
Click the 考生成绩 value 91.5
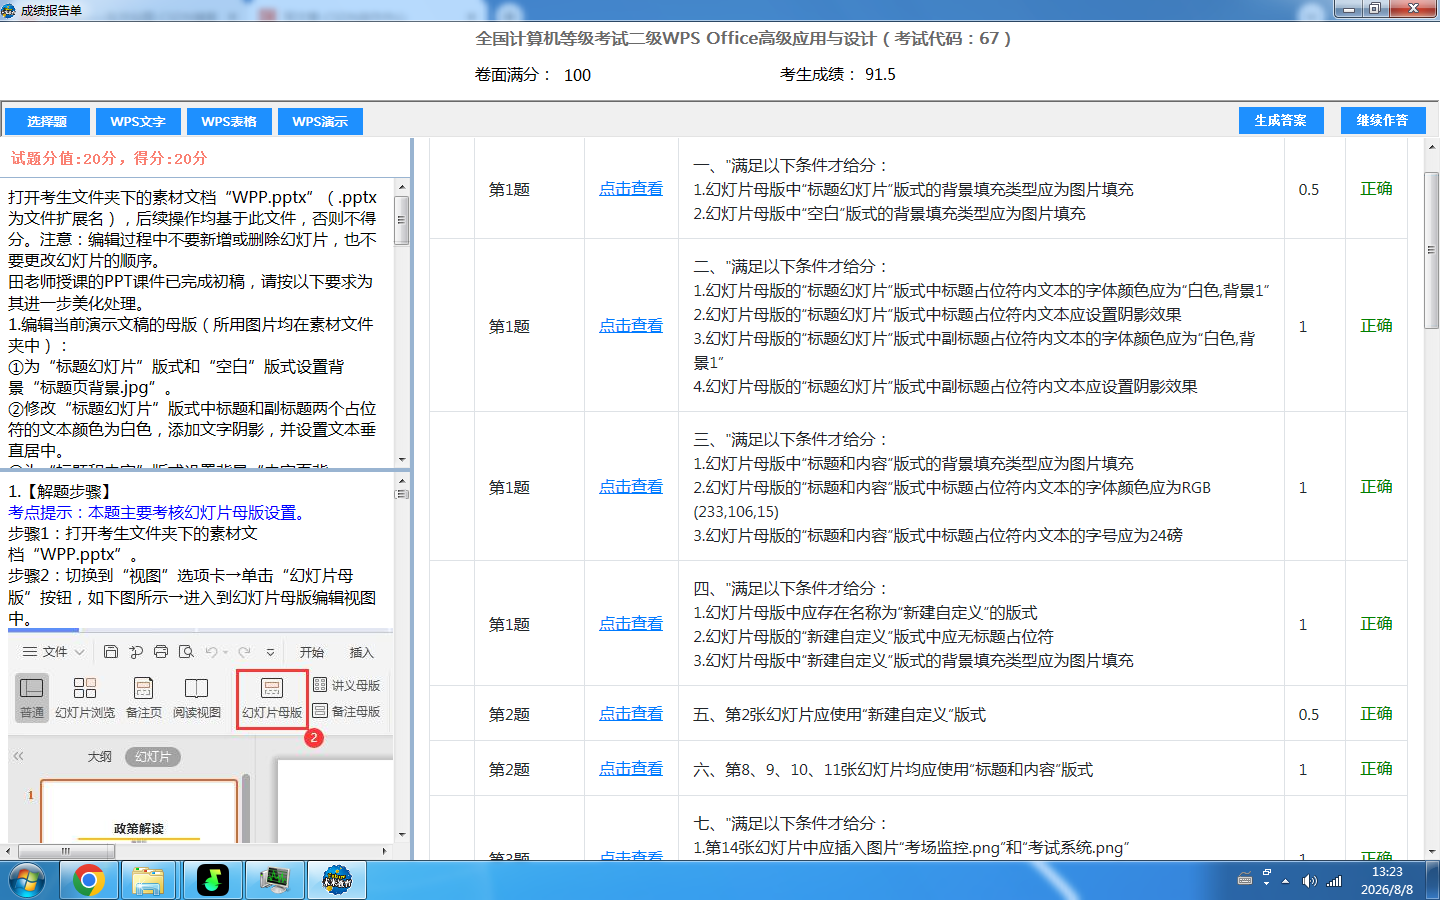pos(880,75)
